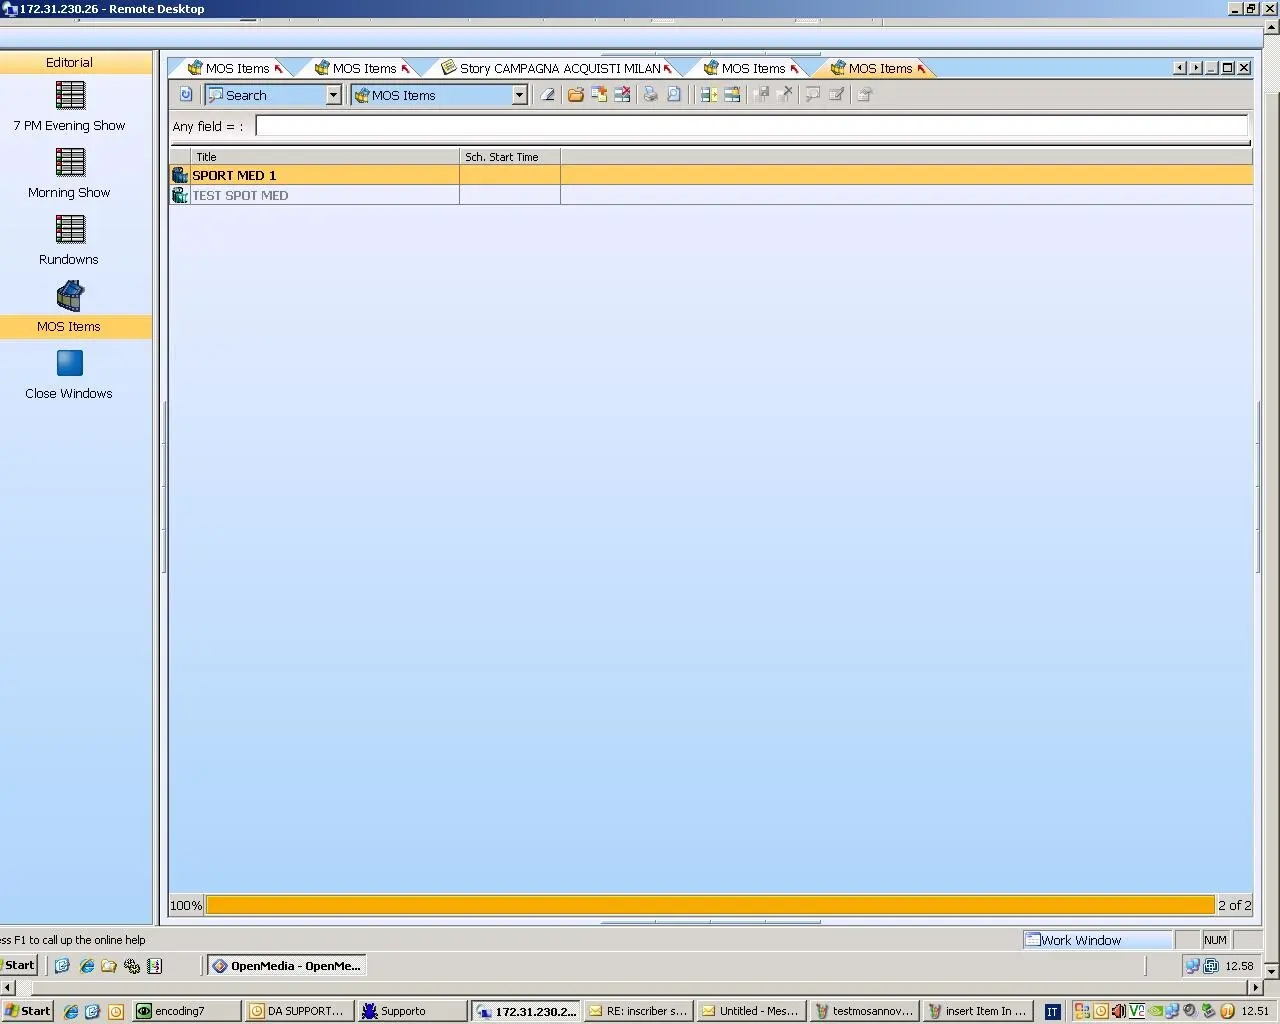This screenshot has height=1024, width=1280.
Task: Click the open folder toolbar icon
Action: [575, 95]
